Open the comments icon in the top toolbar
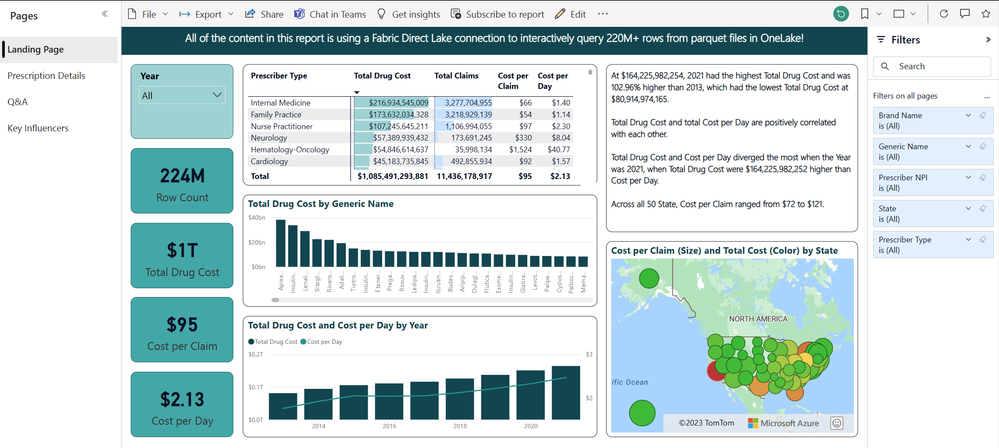This screenshot has height=448, width=999. (x=965, y=14)
